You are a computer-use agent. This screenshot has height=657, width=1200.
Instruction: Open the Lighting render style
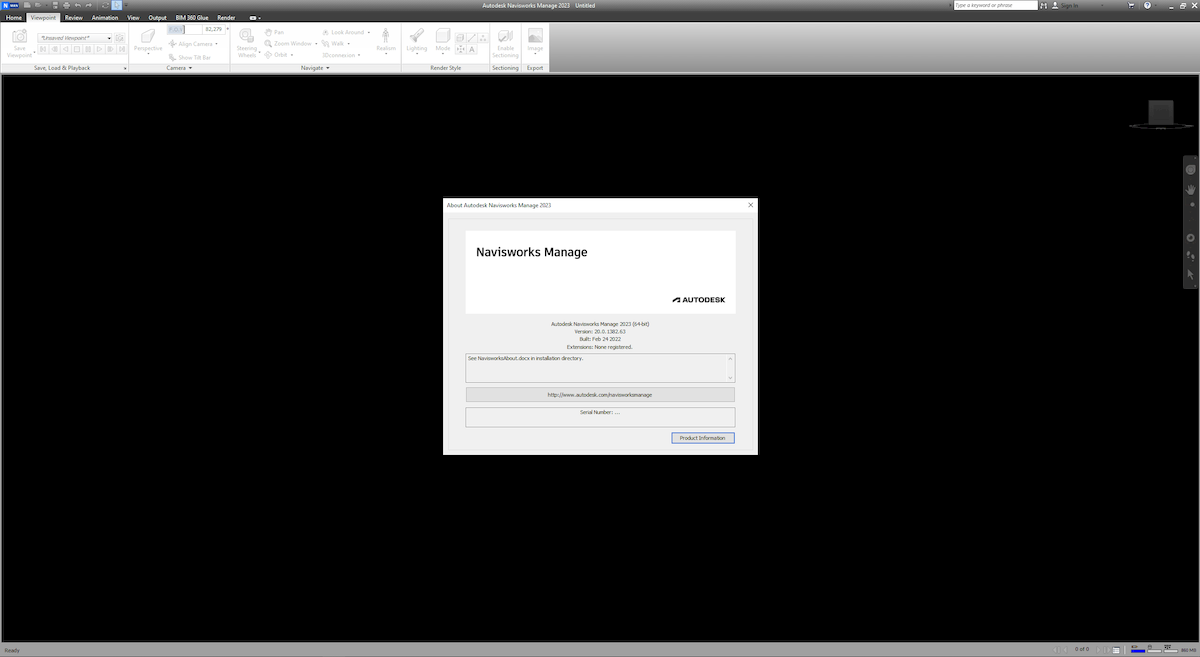417,40
